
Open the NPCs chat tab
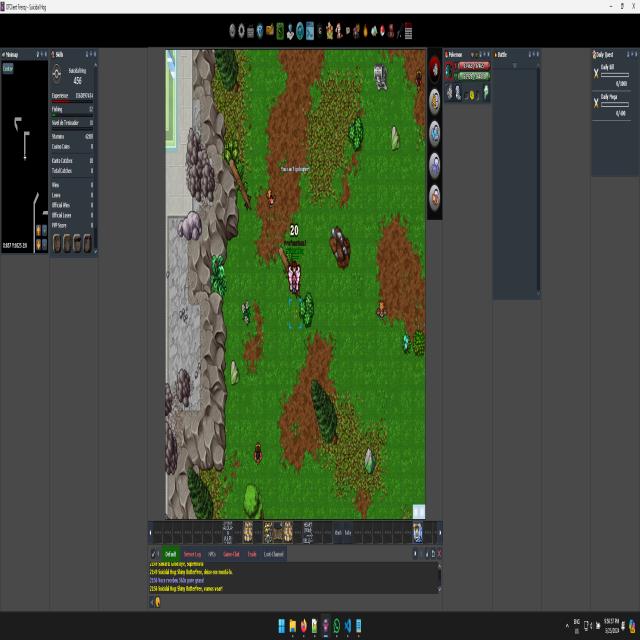click(212, 554)
